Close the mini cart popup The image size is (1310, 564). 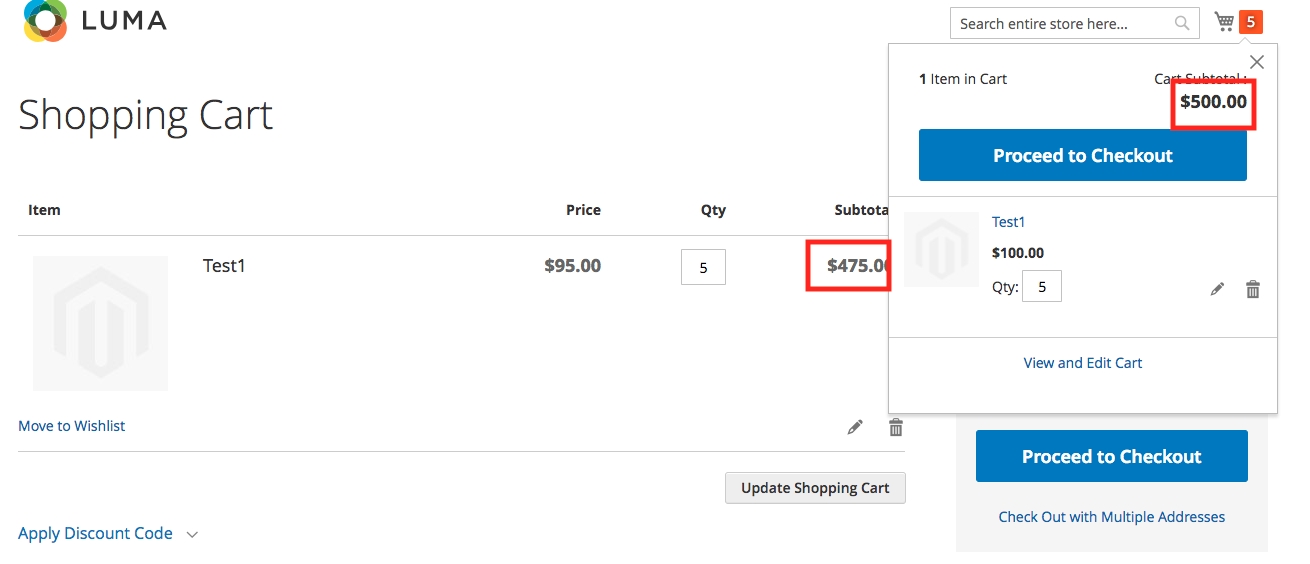tap(1257, 62)
